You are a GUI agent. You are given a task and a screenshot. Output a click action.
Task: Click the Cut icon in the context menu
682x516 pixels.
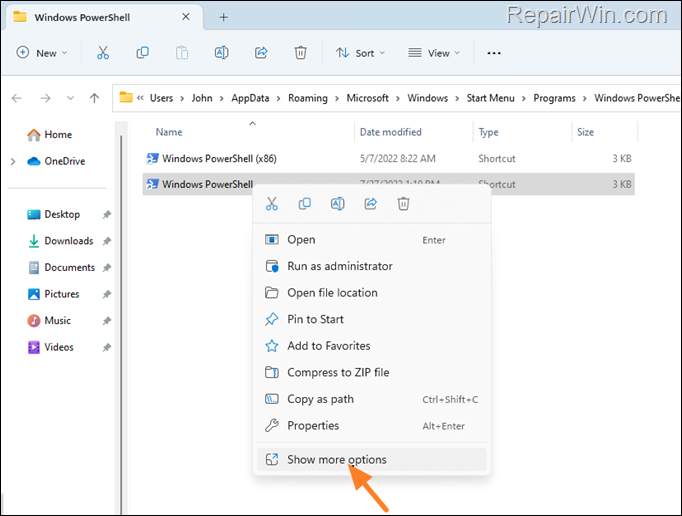(x=272, y=204)
